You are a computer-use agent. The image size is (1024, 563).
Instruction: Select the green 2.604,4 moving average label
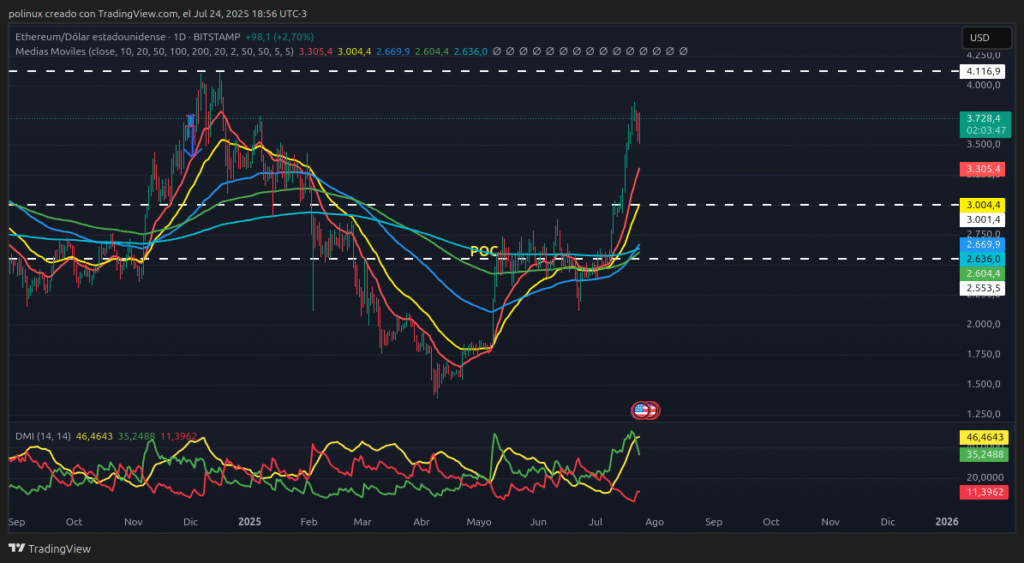pyautogui.click(x=979, y=273)
